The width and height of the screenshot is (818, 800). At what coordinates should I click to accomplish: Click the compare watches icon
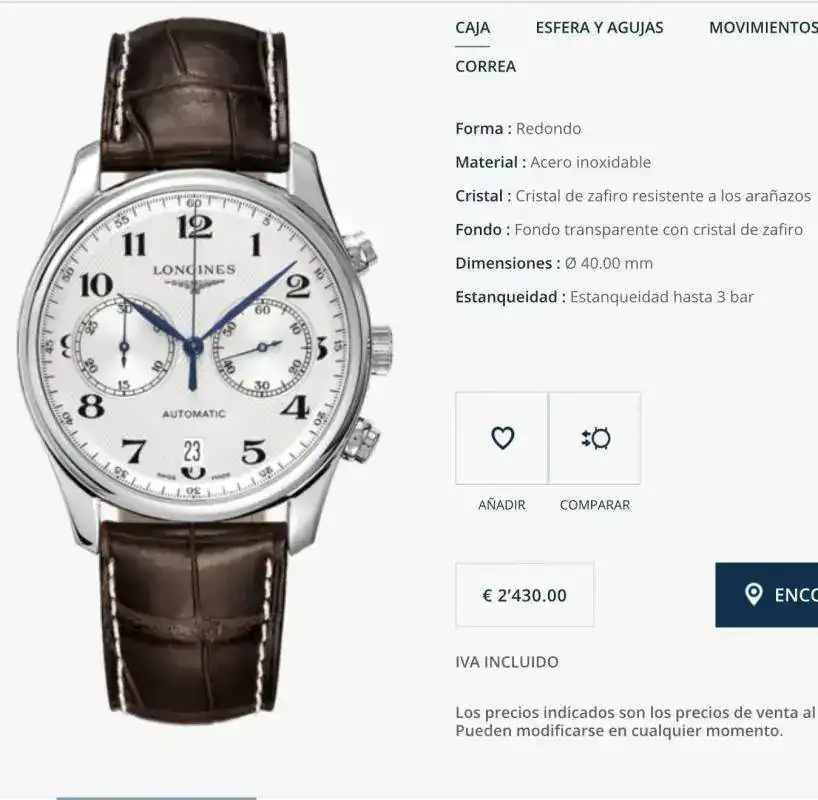[x=595, y=438]
